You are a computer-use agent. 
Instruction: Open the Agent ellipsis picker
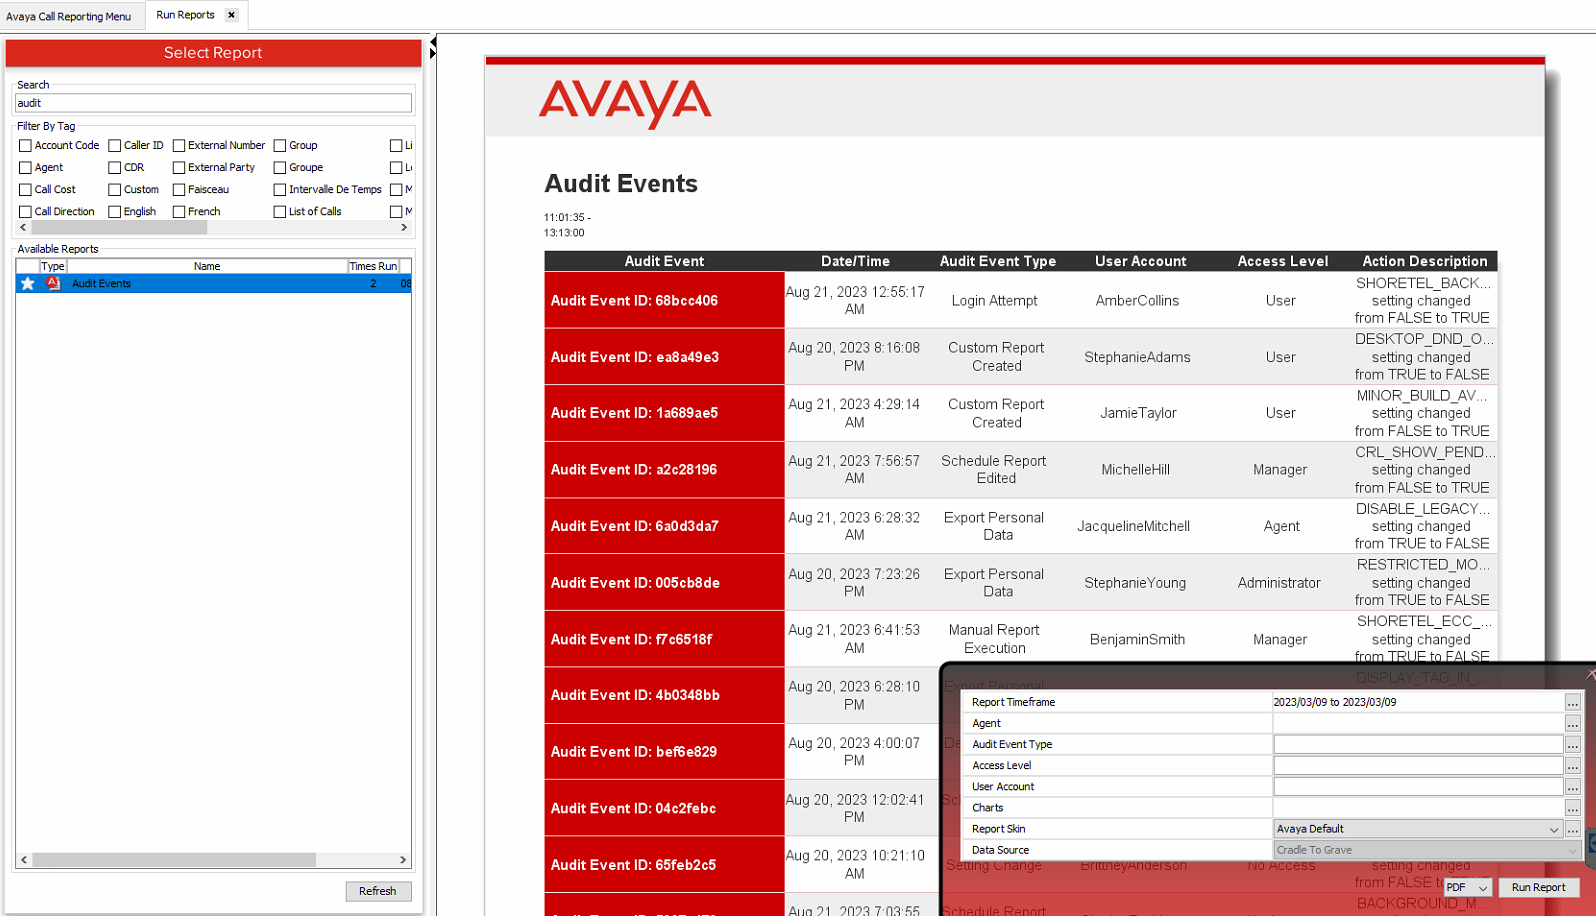coord(1573,723)
